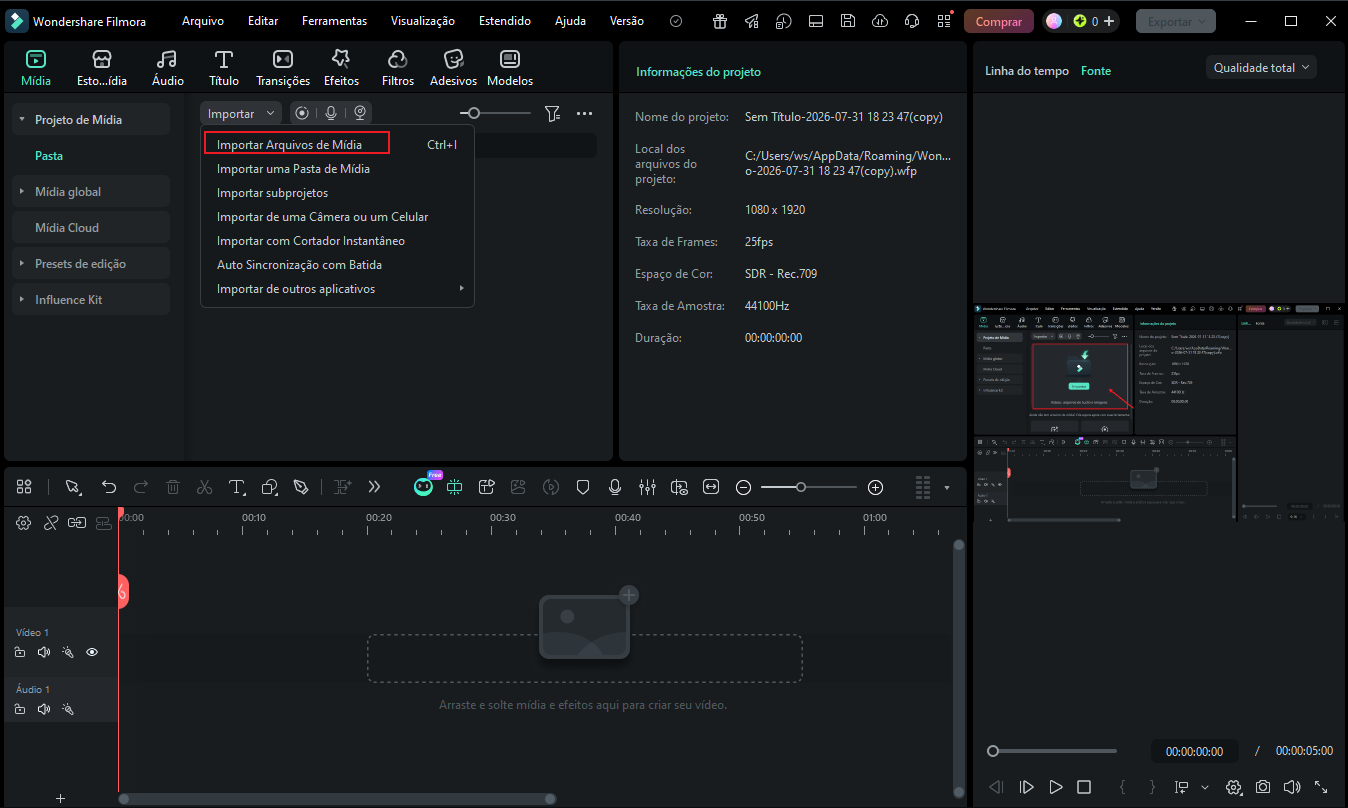Hide the Vídeo 1 track with eye icon

(92, 652)
